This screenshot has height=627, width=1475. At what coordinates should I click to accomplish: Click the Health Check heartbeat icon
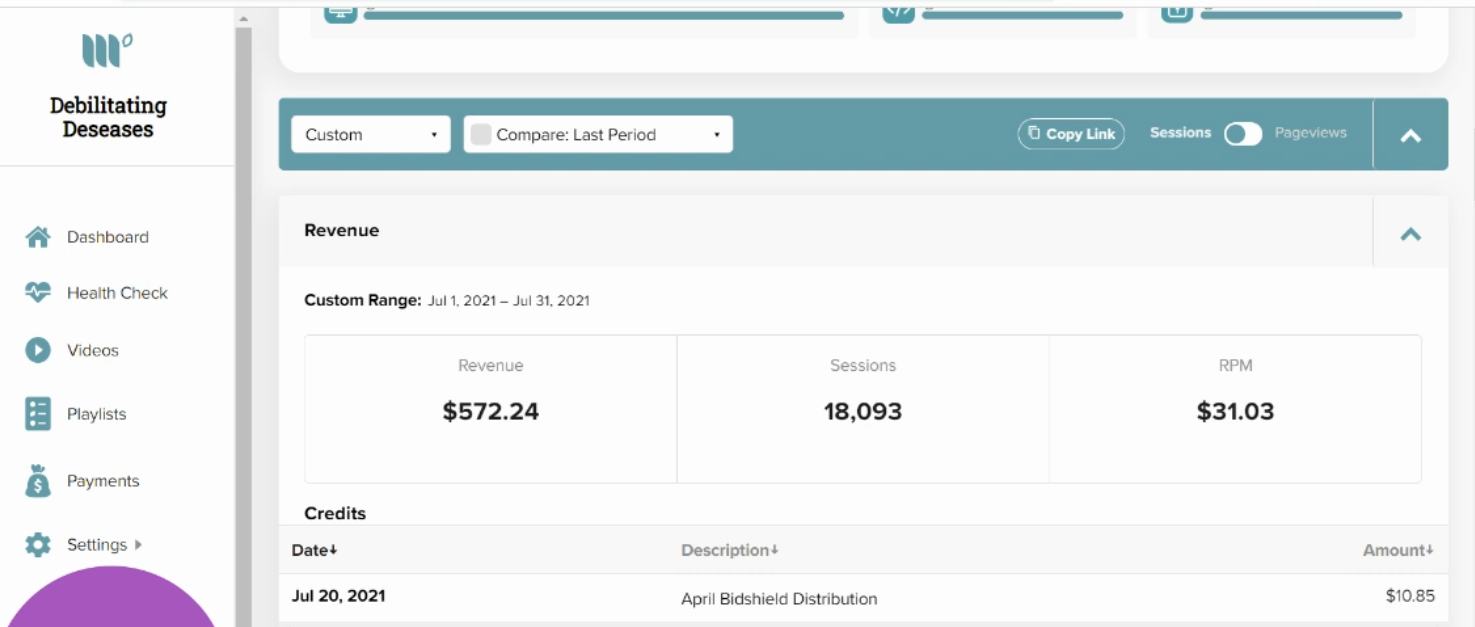(38, 293)
